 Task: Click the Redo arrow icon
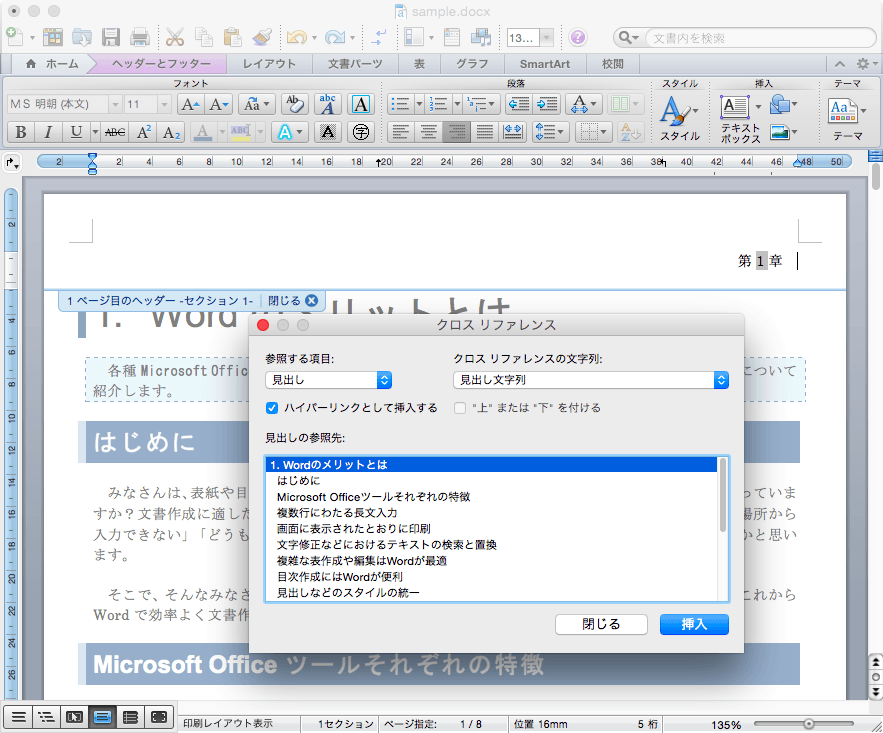tap(335, 38)
